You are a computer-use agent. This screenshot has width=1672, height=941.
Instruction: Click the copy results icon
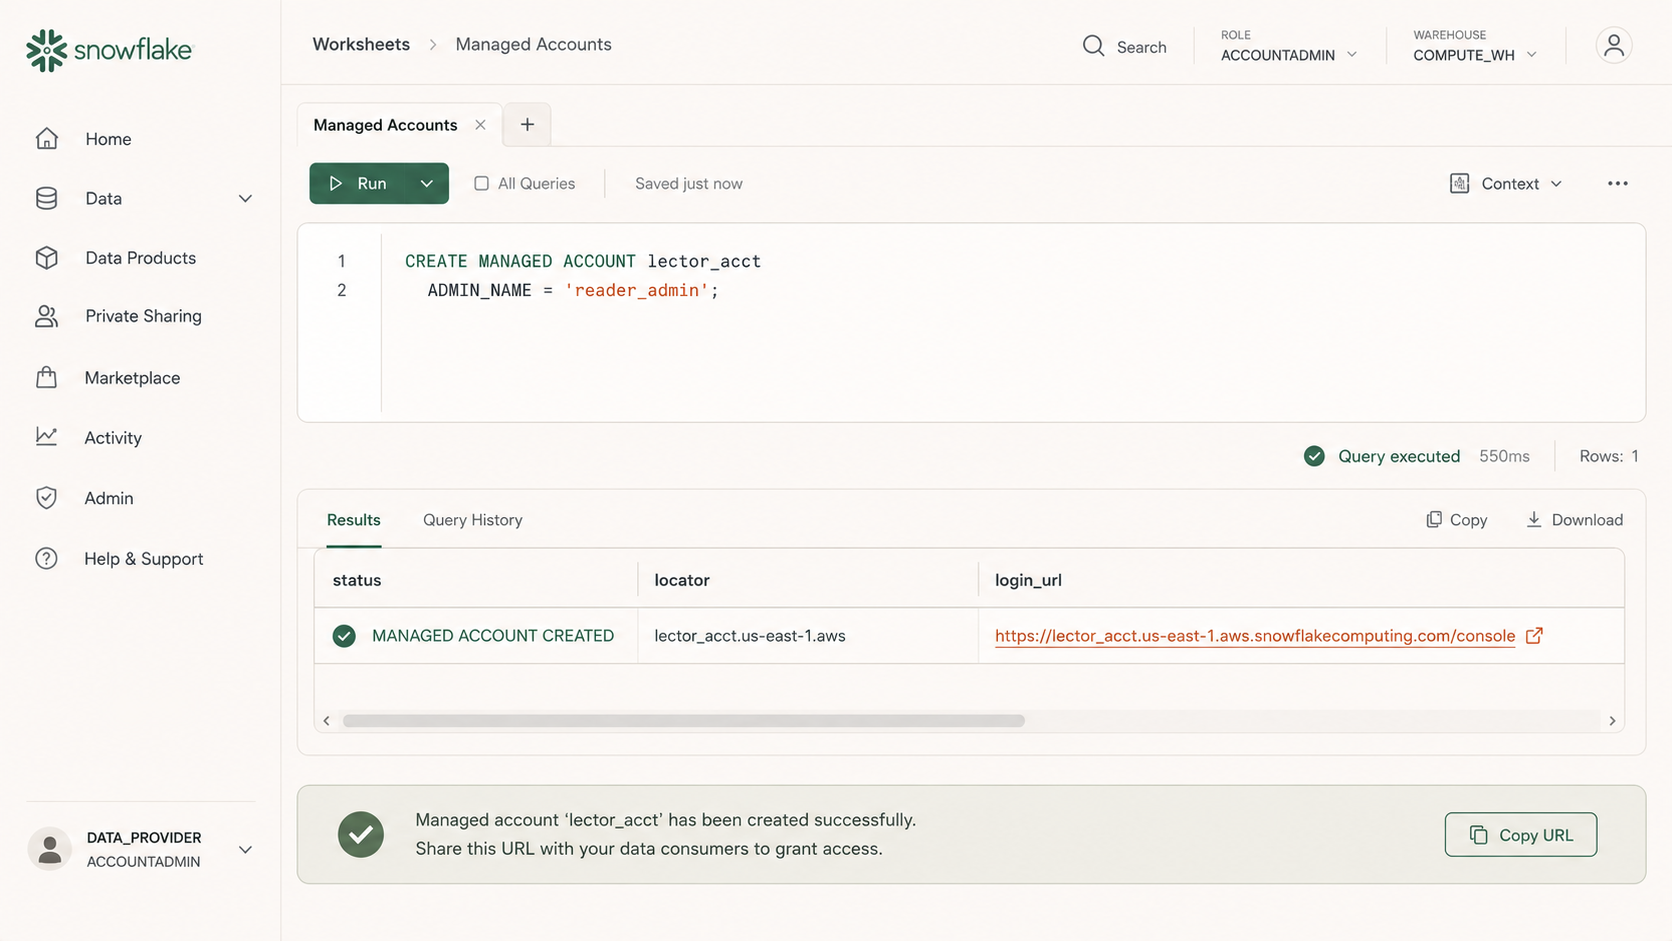click(x=1434, y=519)
